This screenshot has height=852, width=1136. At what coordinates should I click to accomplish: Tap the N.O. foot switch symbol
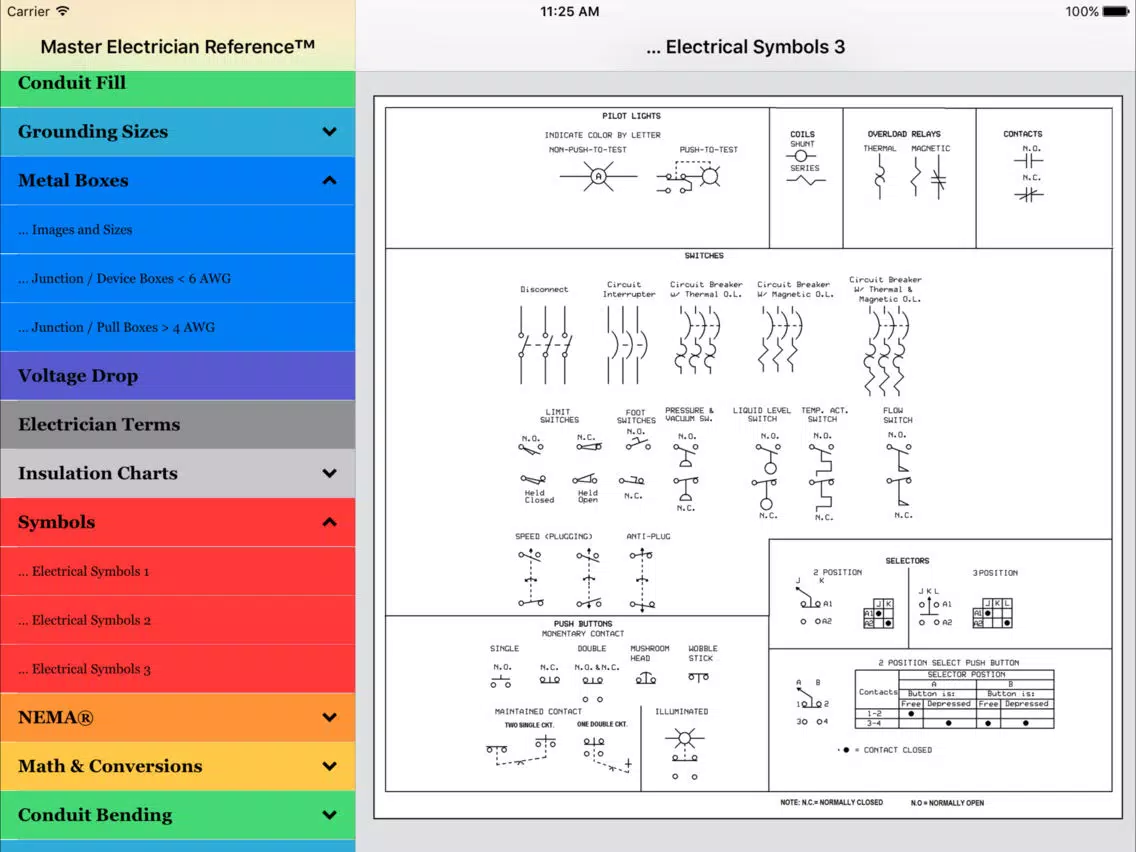pyautogui.click(x=638, y=443)
